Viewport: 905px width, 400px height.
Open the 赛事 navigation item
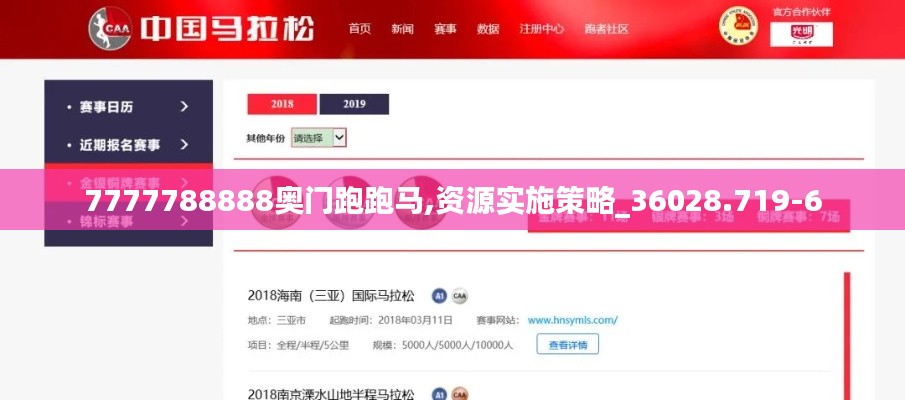pyautogui.click(x=445, y=29)
